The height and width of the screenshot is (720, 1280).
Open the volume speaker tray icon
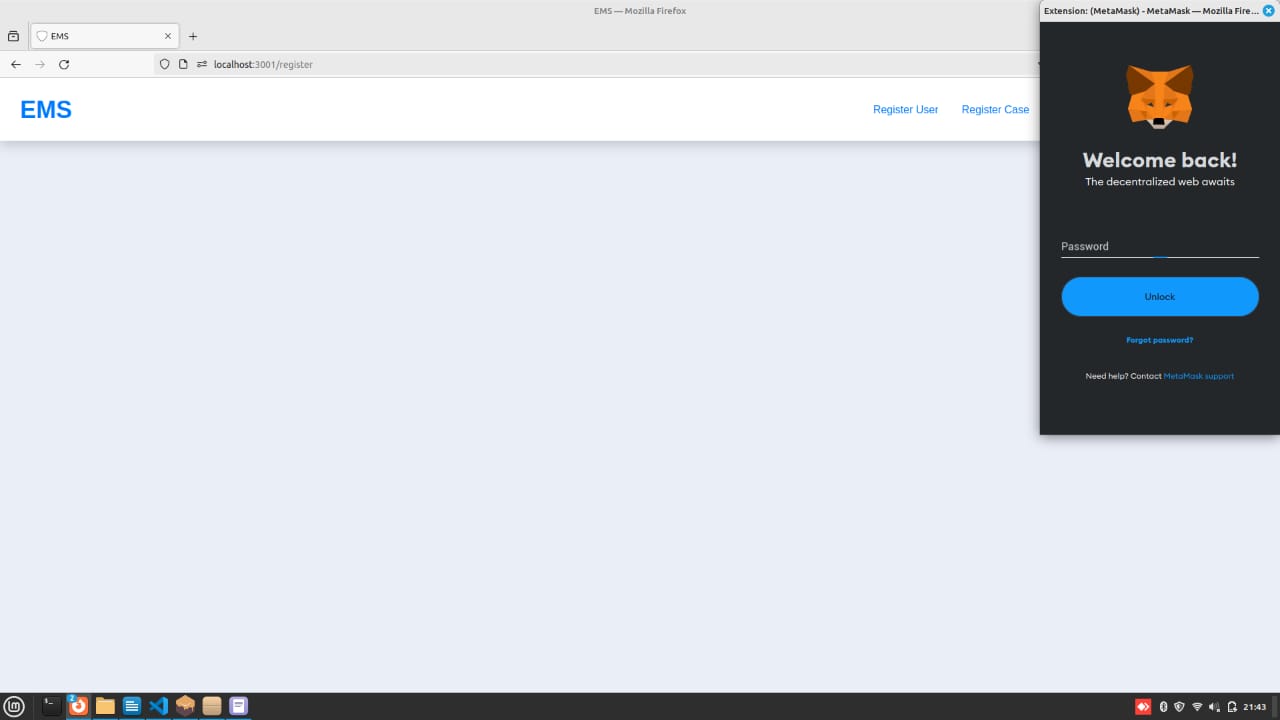[1214, 707]
